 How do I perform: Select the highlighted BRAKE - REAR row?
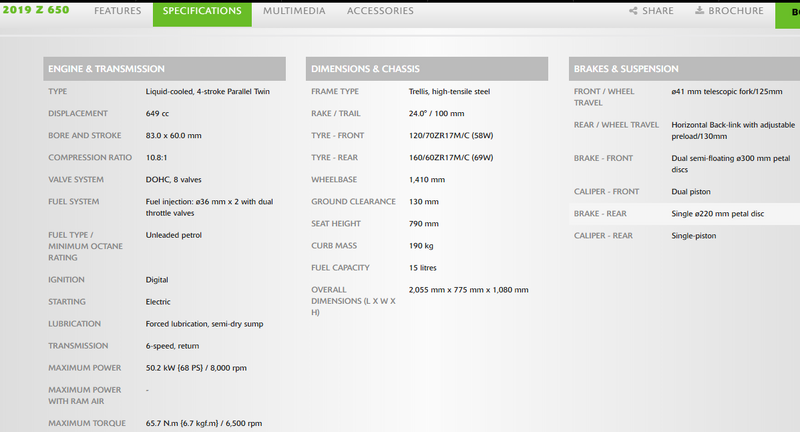[684, 214]
